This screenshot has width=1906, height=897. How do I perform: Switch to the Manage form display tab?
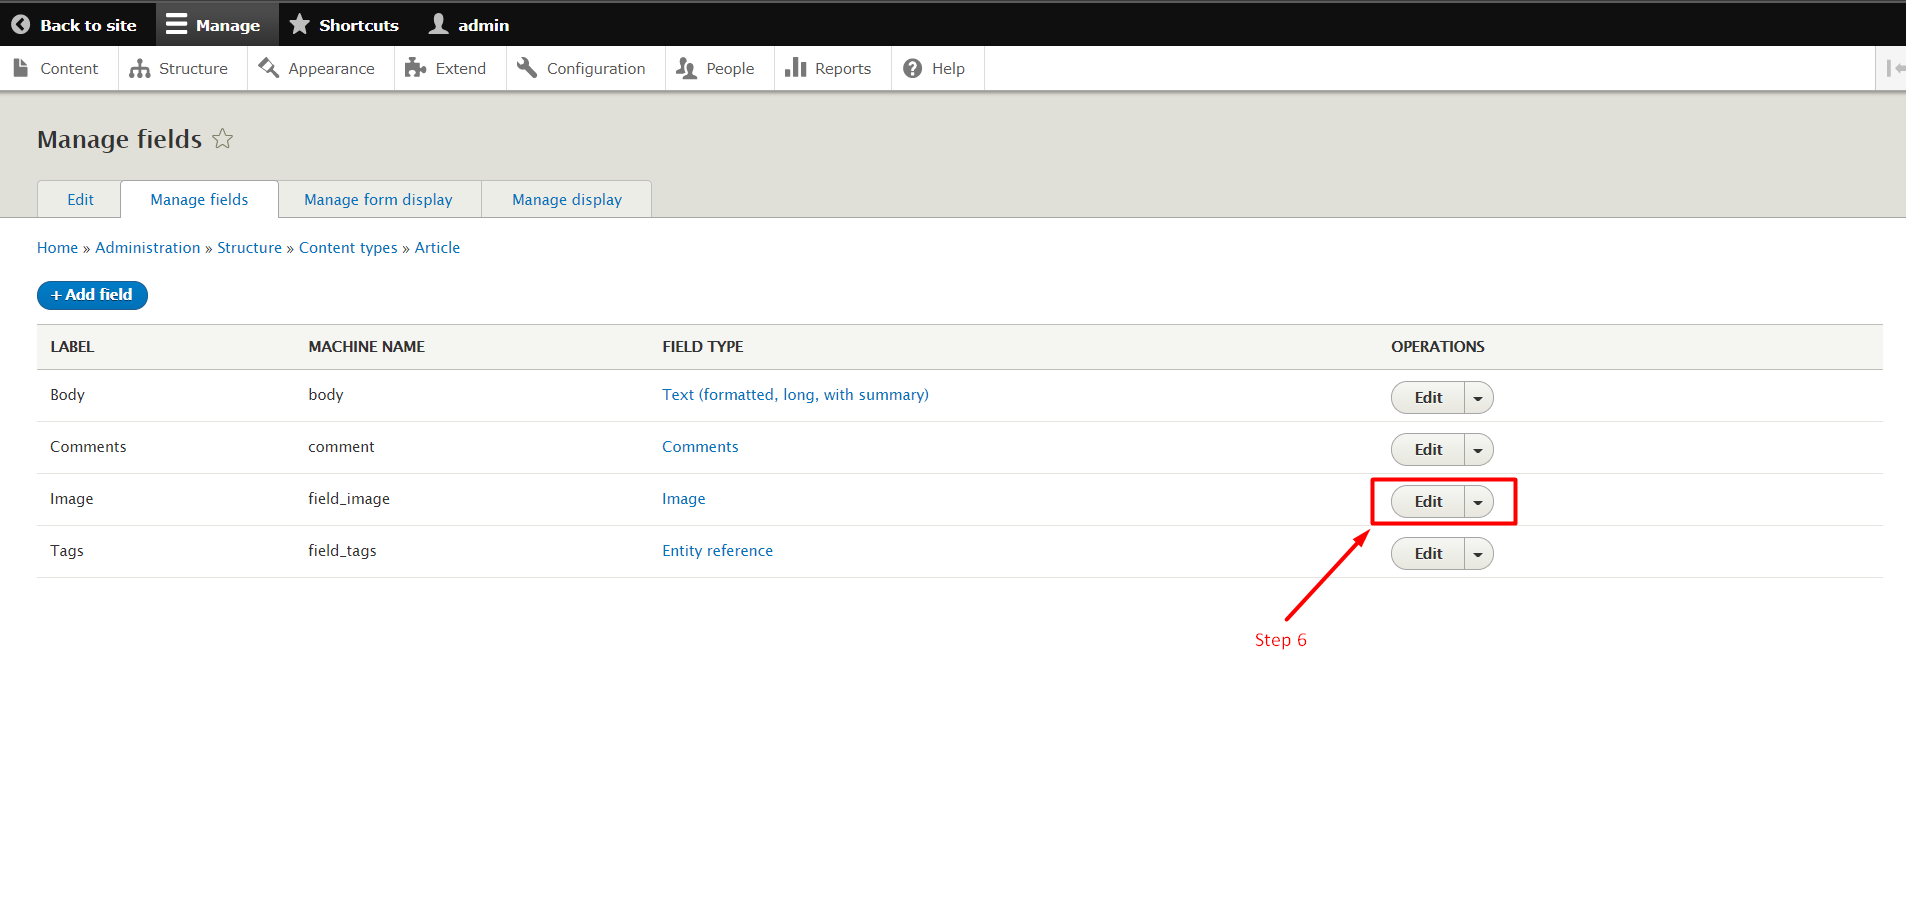coord(379,199)
